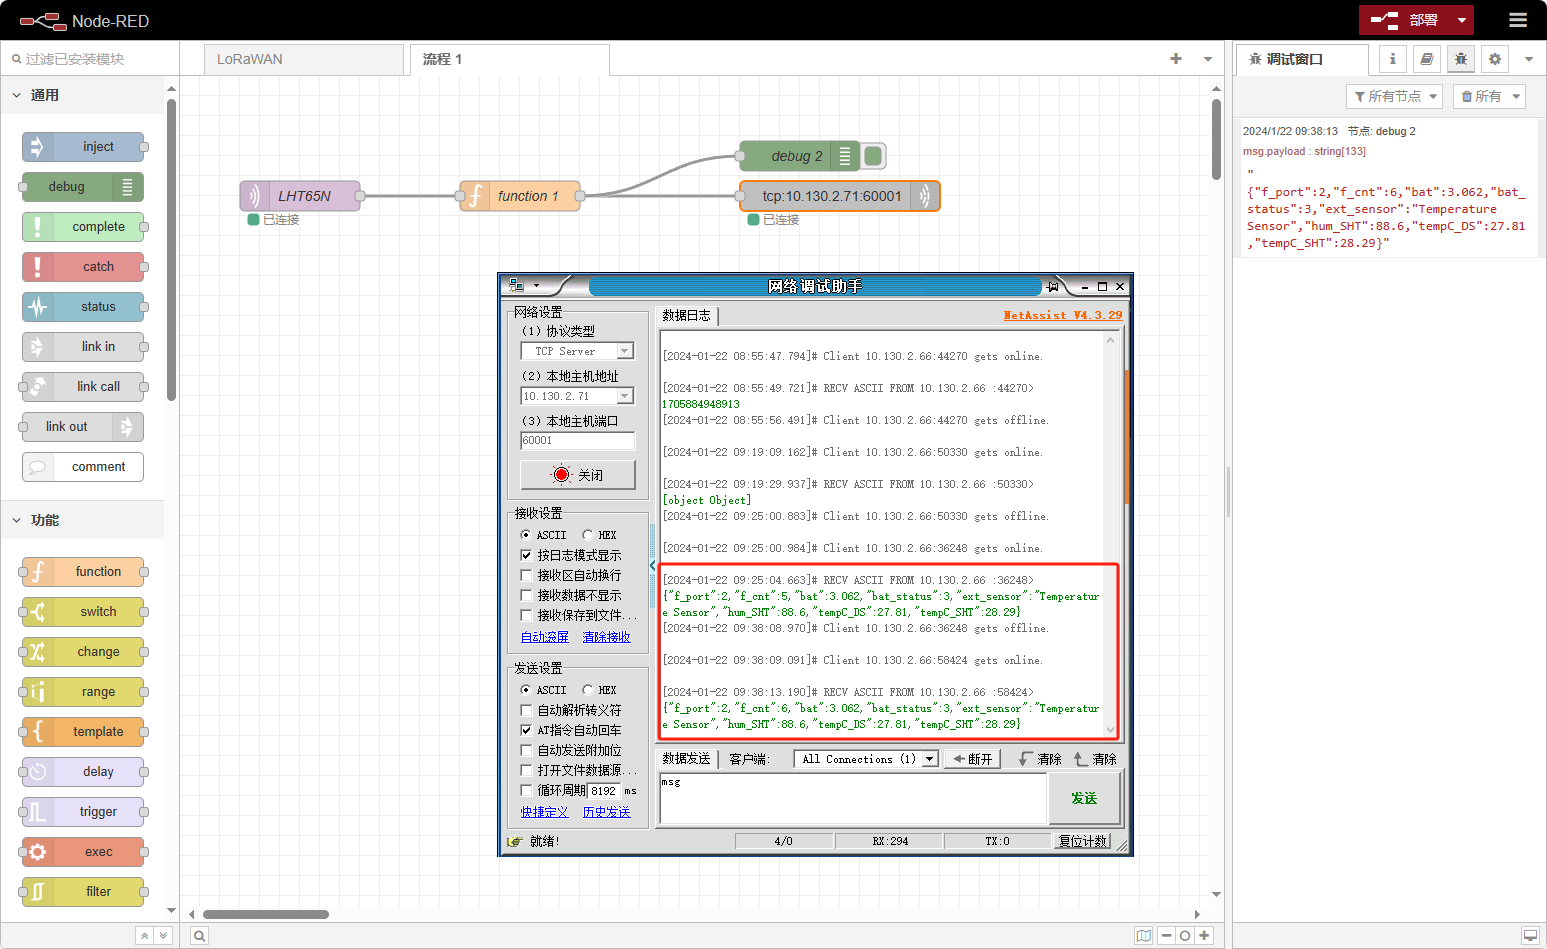Uncheck 按日志模式显示 checkbox
Viewport: 1547px width, 949px height.
click(526, 555)
